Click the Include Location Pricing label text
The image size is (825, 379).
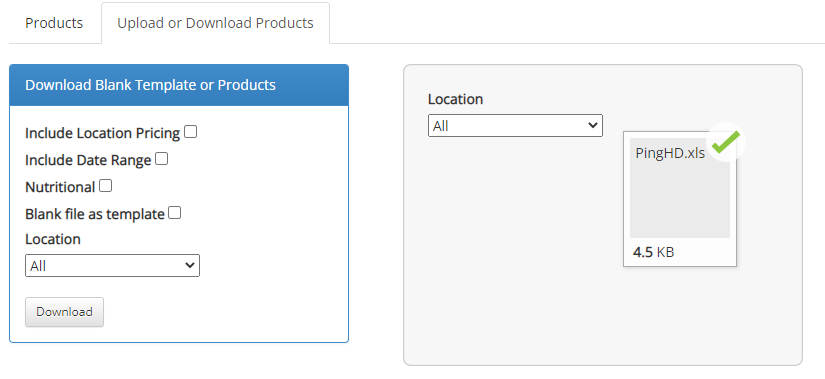(103, 134)
